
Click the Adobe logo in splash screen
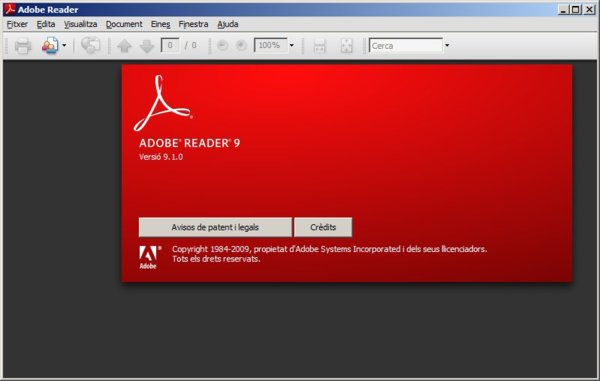[x=150, y=257]
